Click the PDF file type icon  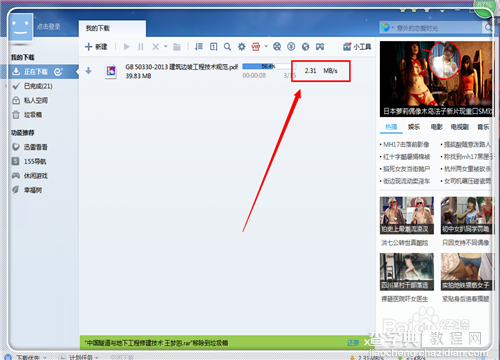coord(111,71)
